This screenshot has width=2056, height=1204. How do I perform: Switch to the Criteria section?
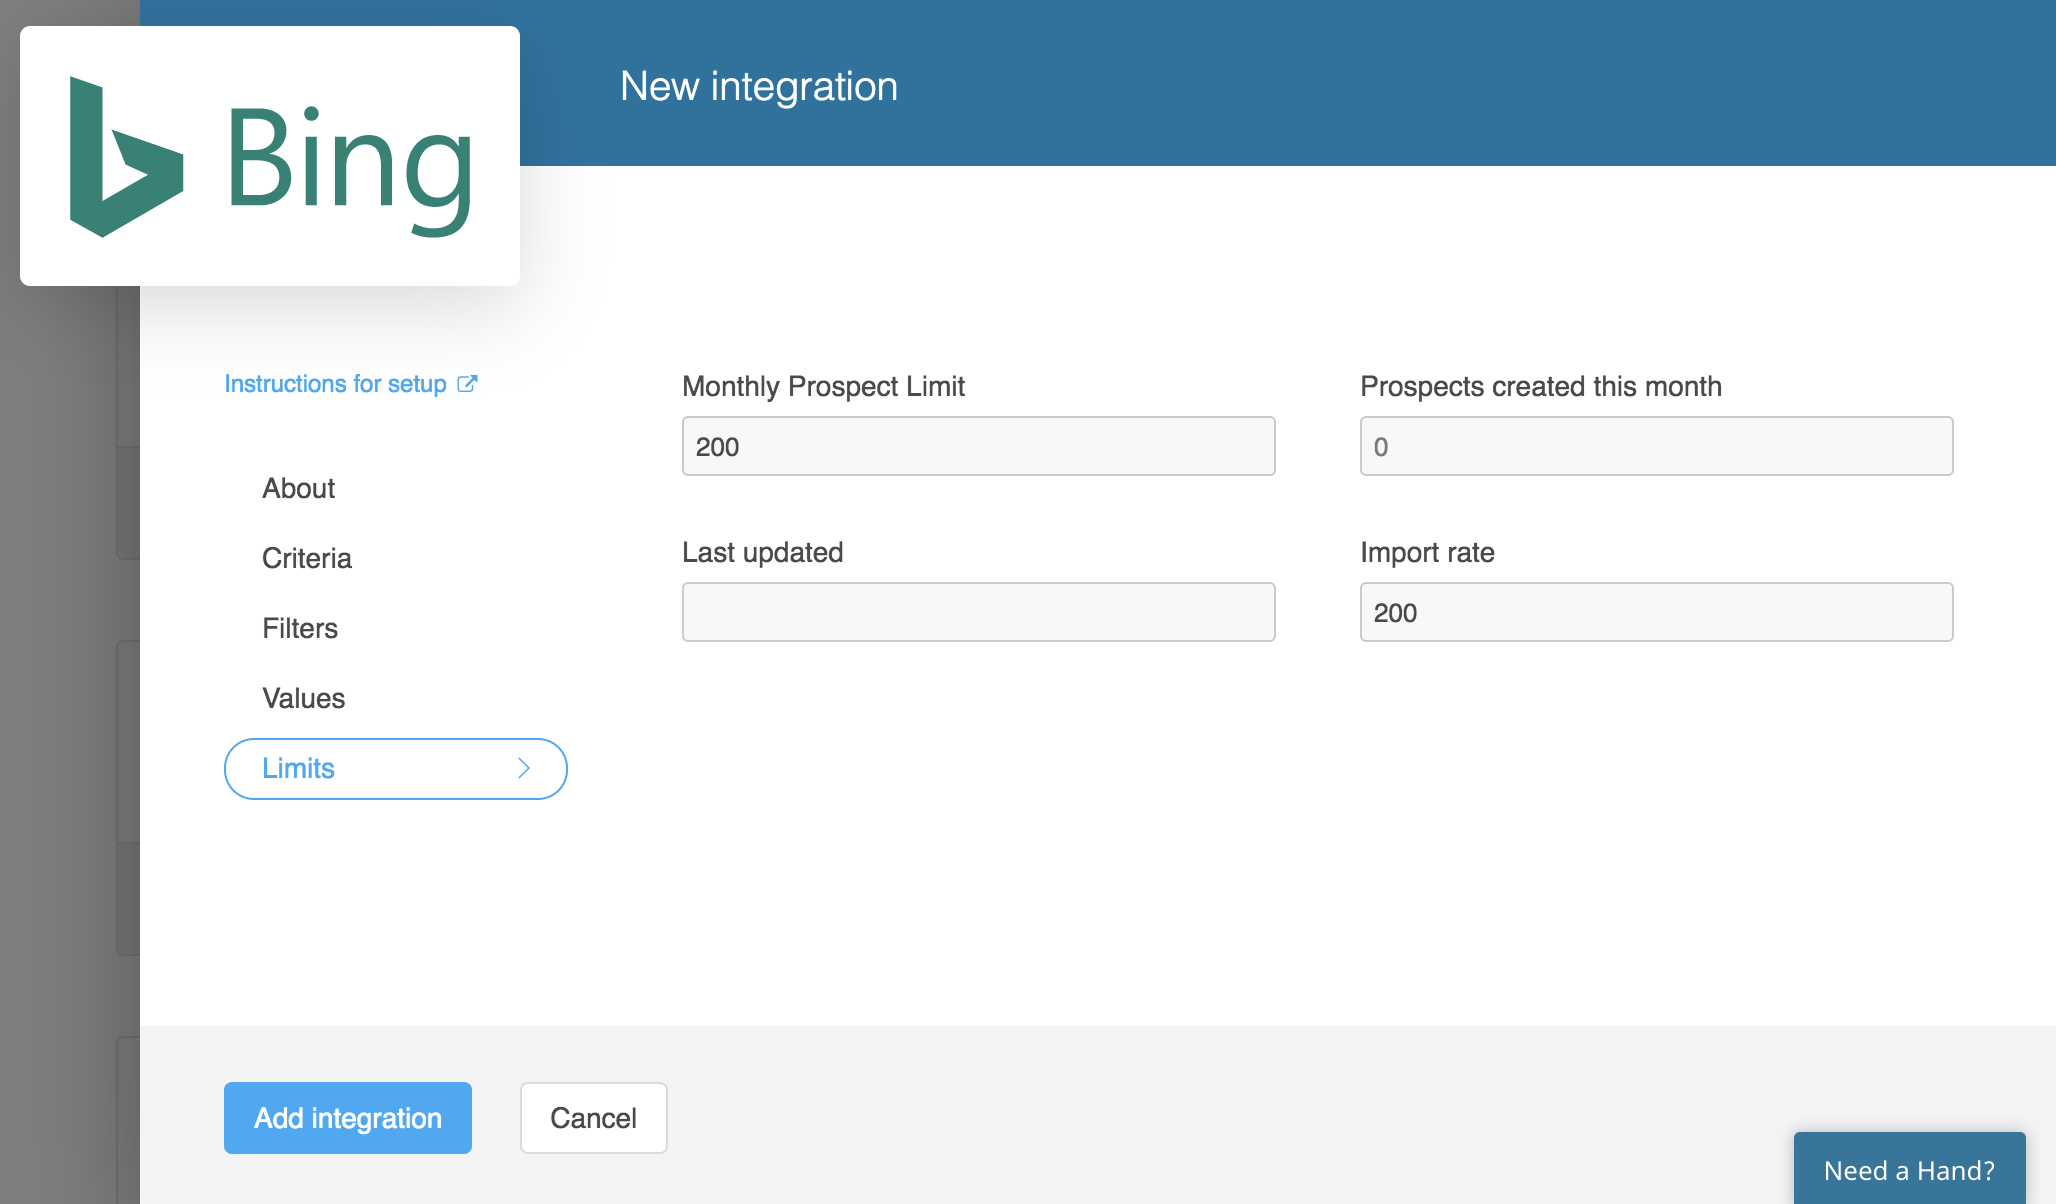coord(306,558)
